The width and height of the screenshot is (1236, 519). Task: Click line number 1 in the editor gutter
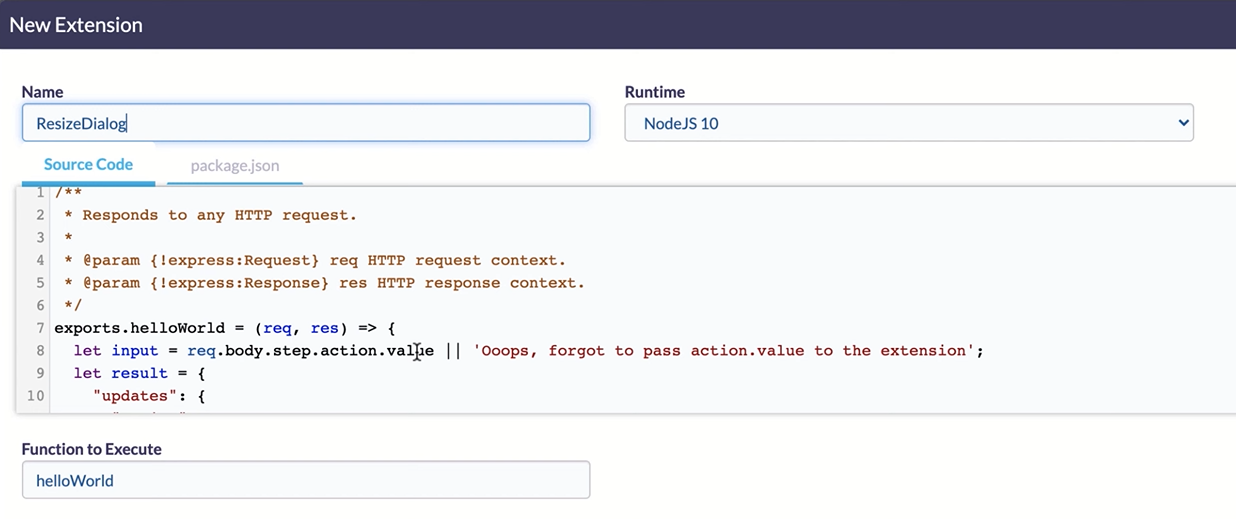click(x=40, y=192)
